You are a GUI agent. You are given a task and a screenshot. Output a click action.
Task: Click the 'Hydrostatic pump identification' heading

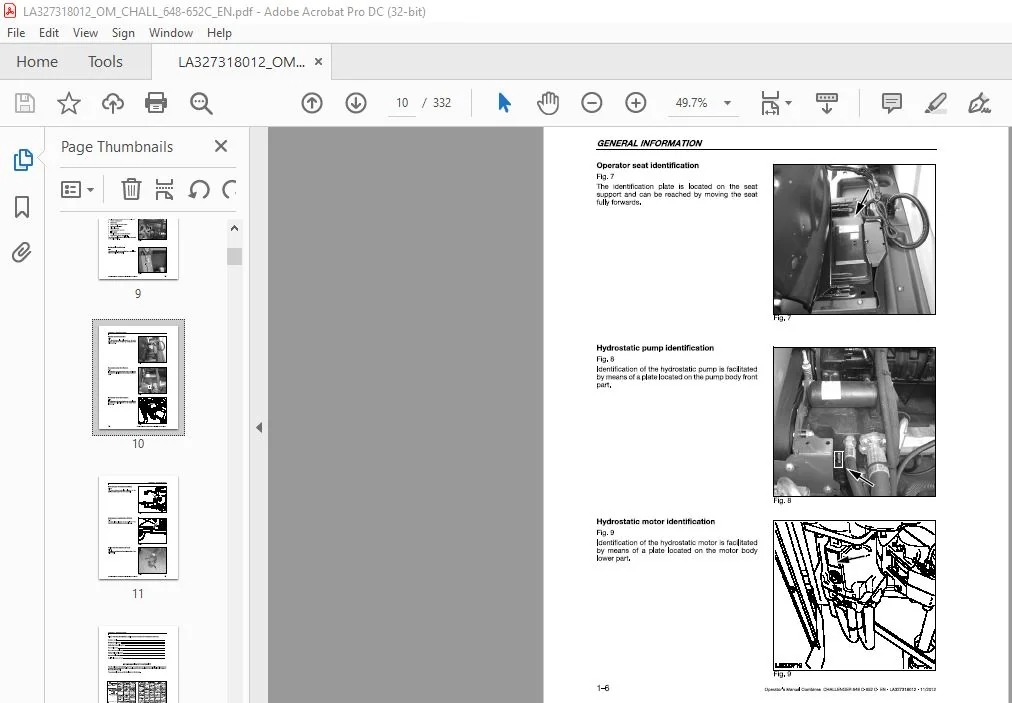655,348
